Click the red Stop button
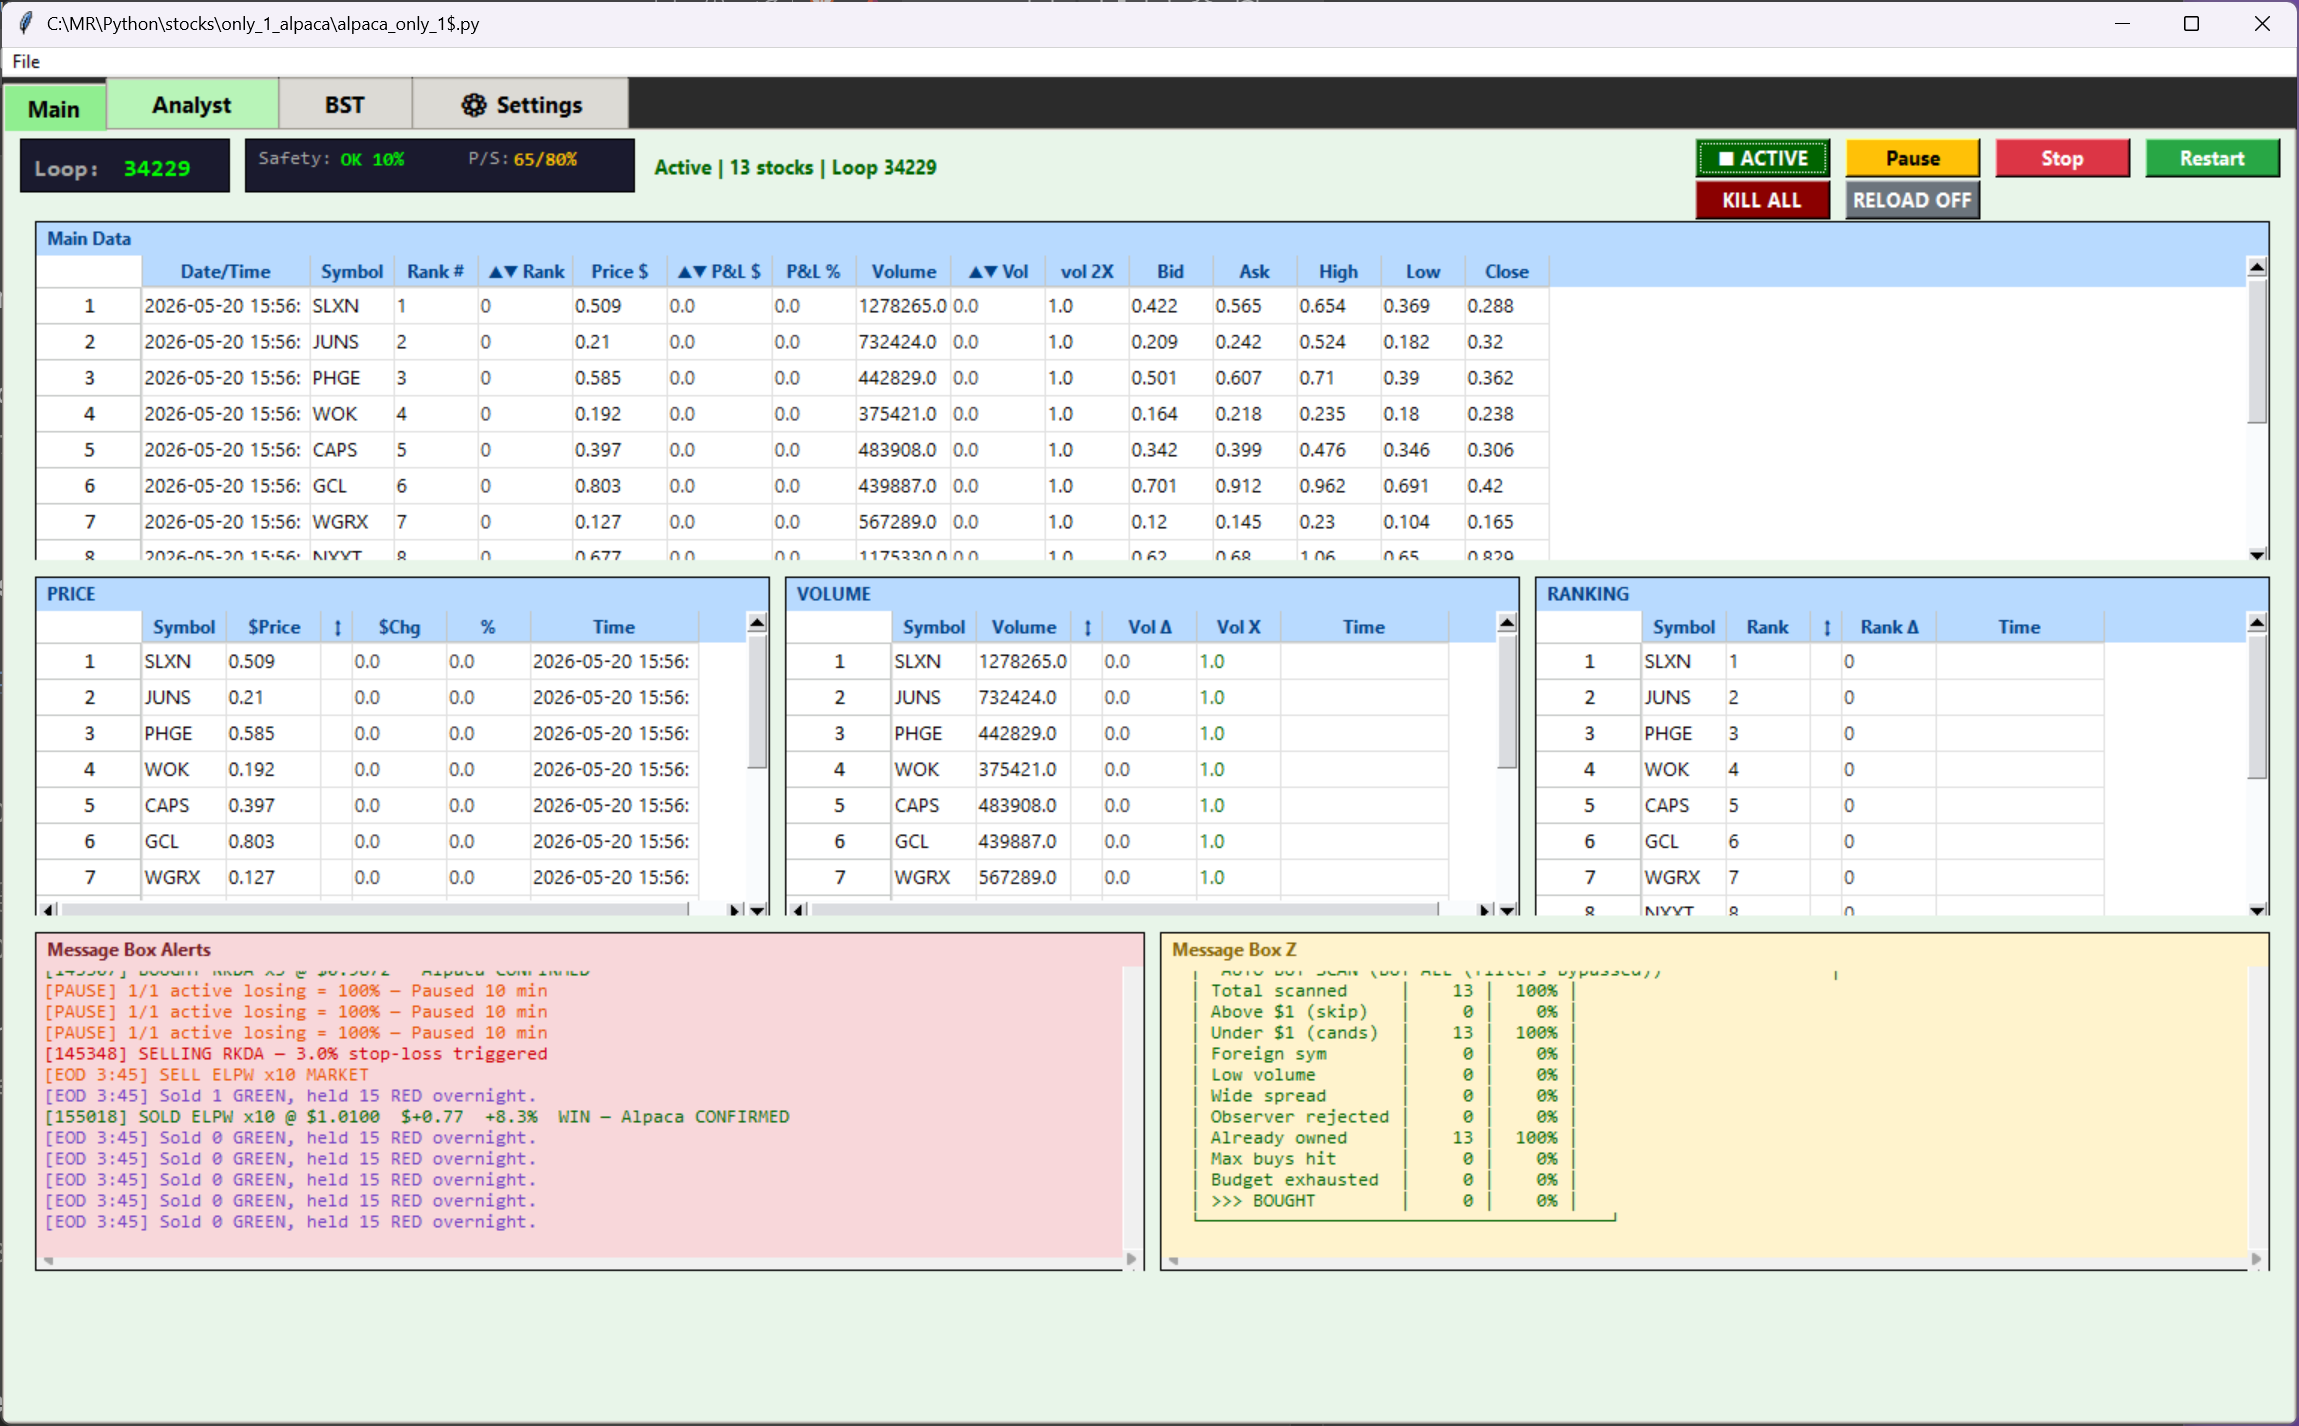 2062,158
